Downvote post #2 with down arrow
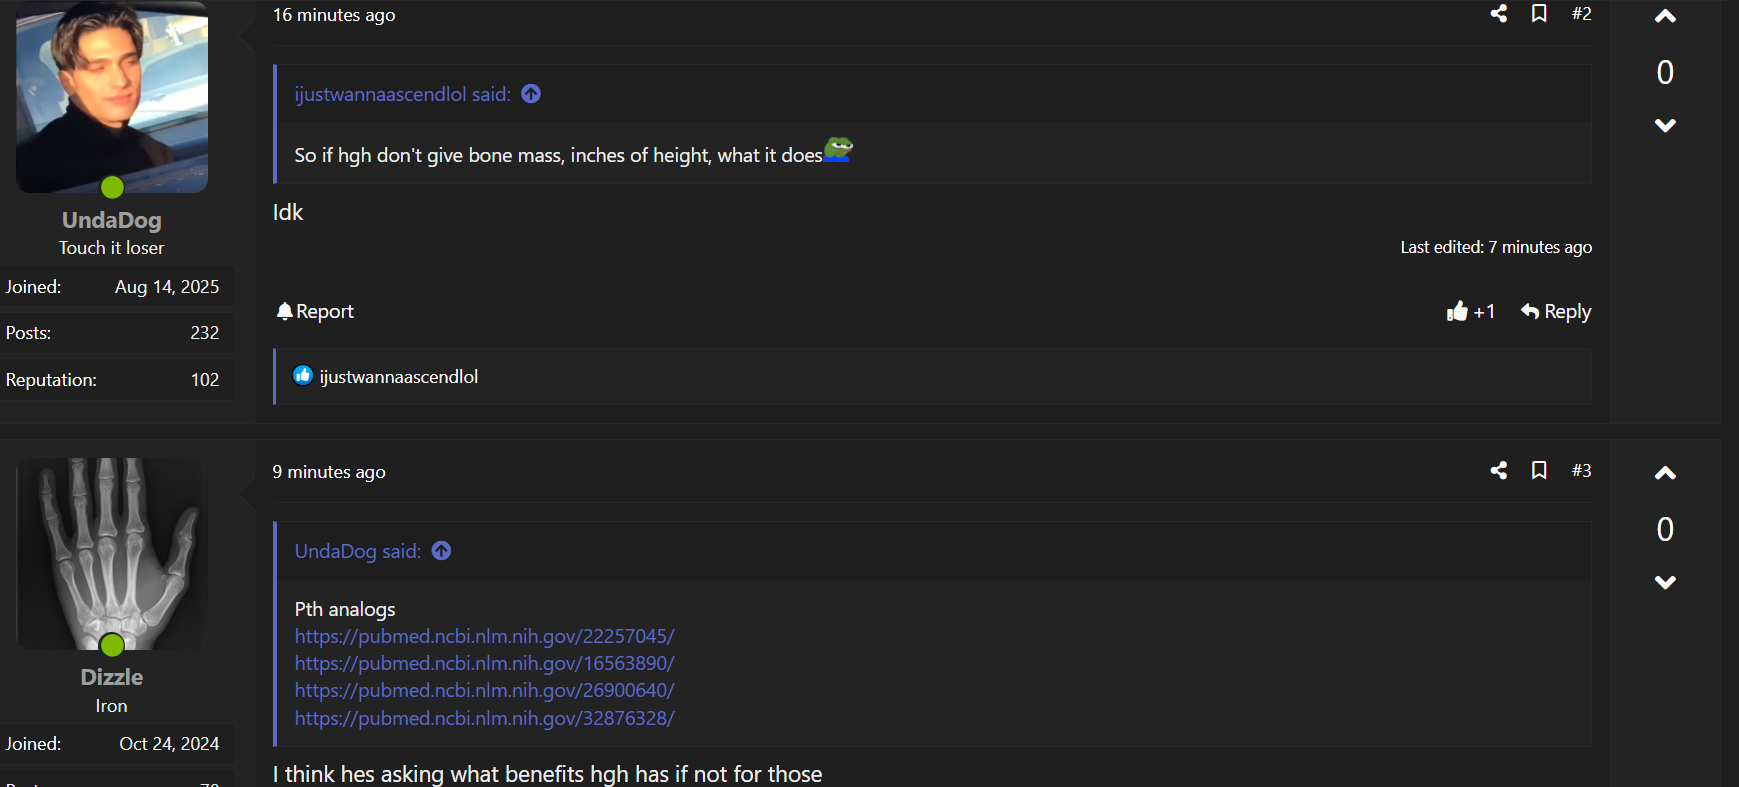 click(x=1665, y=125)
